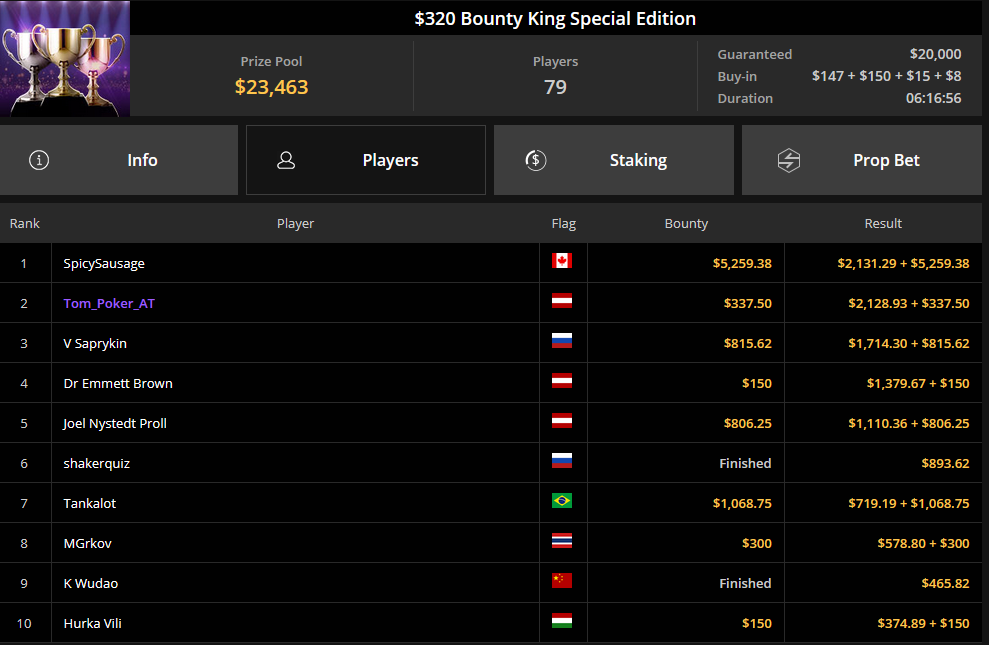Sort by the Rank column header
989x645 pixels.
[25, 223]
